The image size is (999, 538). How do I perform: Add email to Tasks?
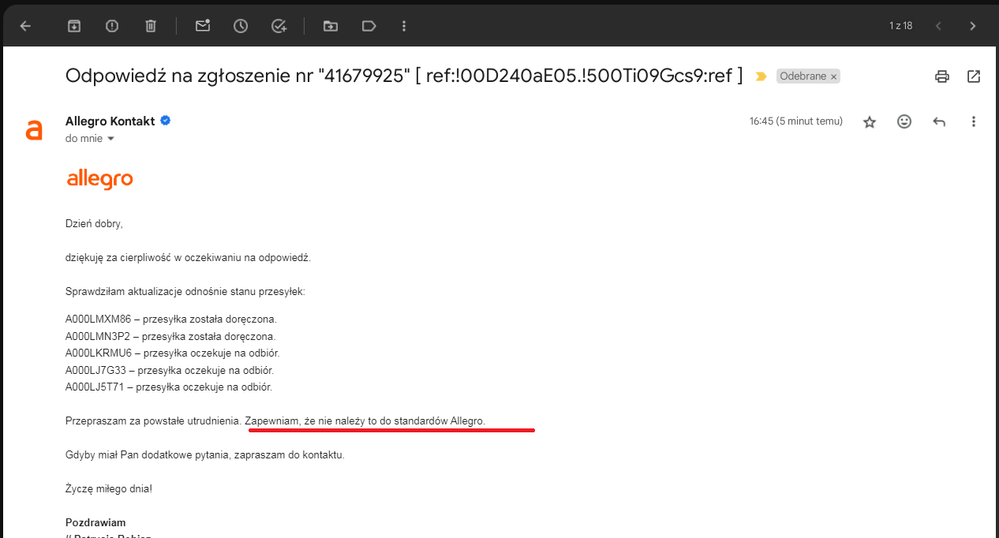tap(278, 26)
